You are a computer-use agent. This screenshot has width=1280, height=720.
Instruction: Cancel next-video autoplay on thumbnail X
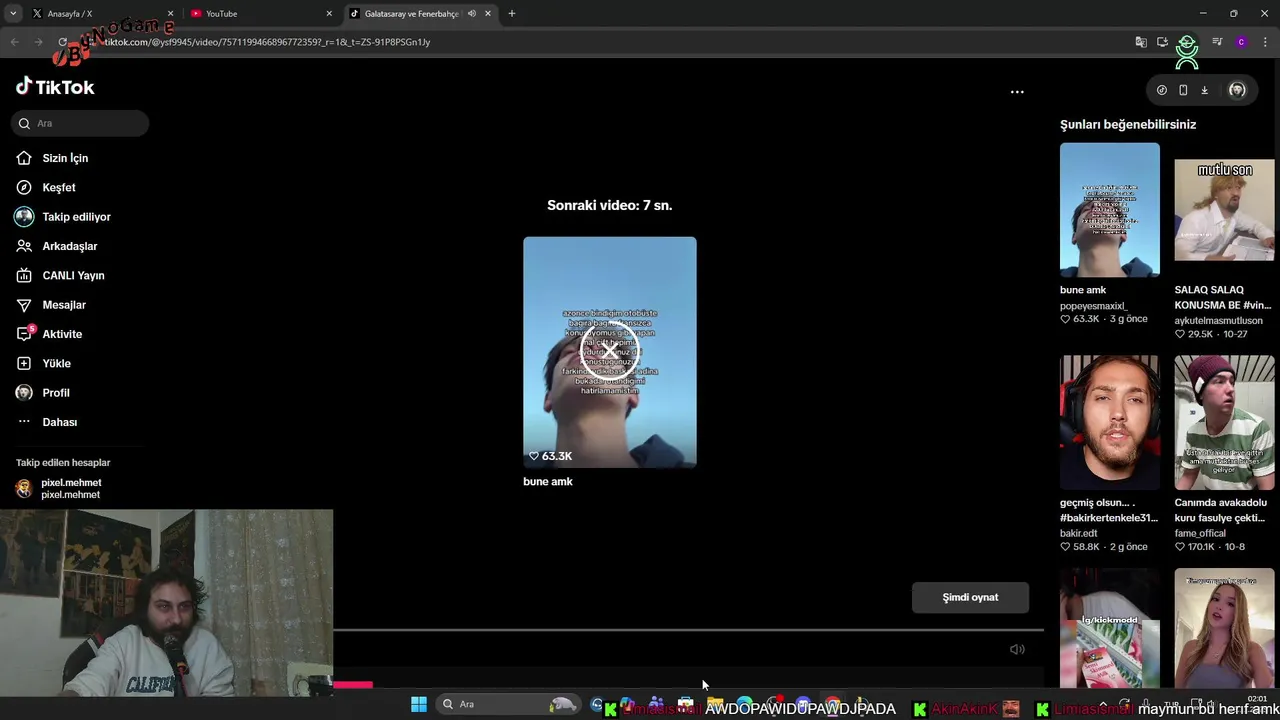point(610,352)
